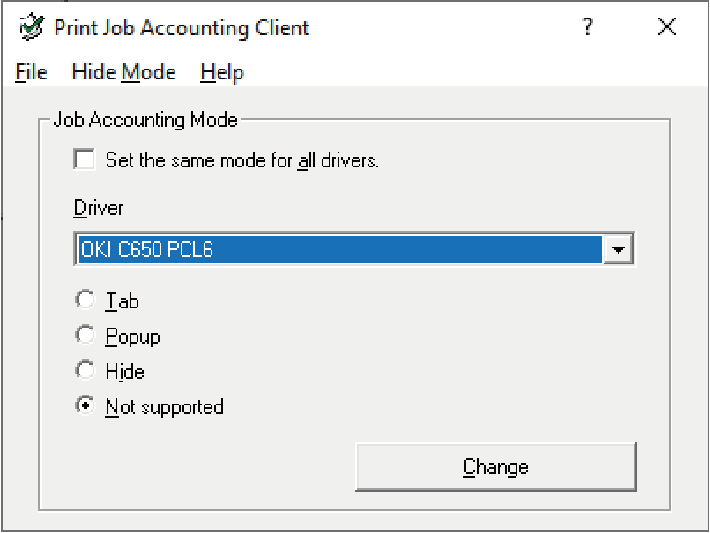Screen dimensions: 710x533
Task: Pick the Hide radio button
Action: (85, 371)
